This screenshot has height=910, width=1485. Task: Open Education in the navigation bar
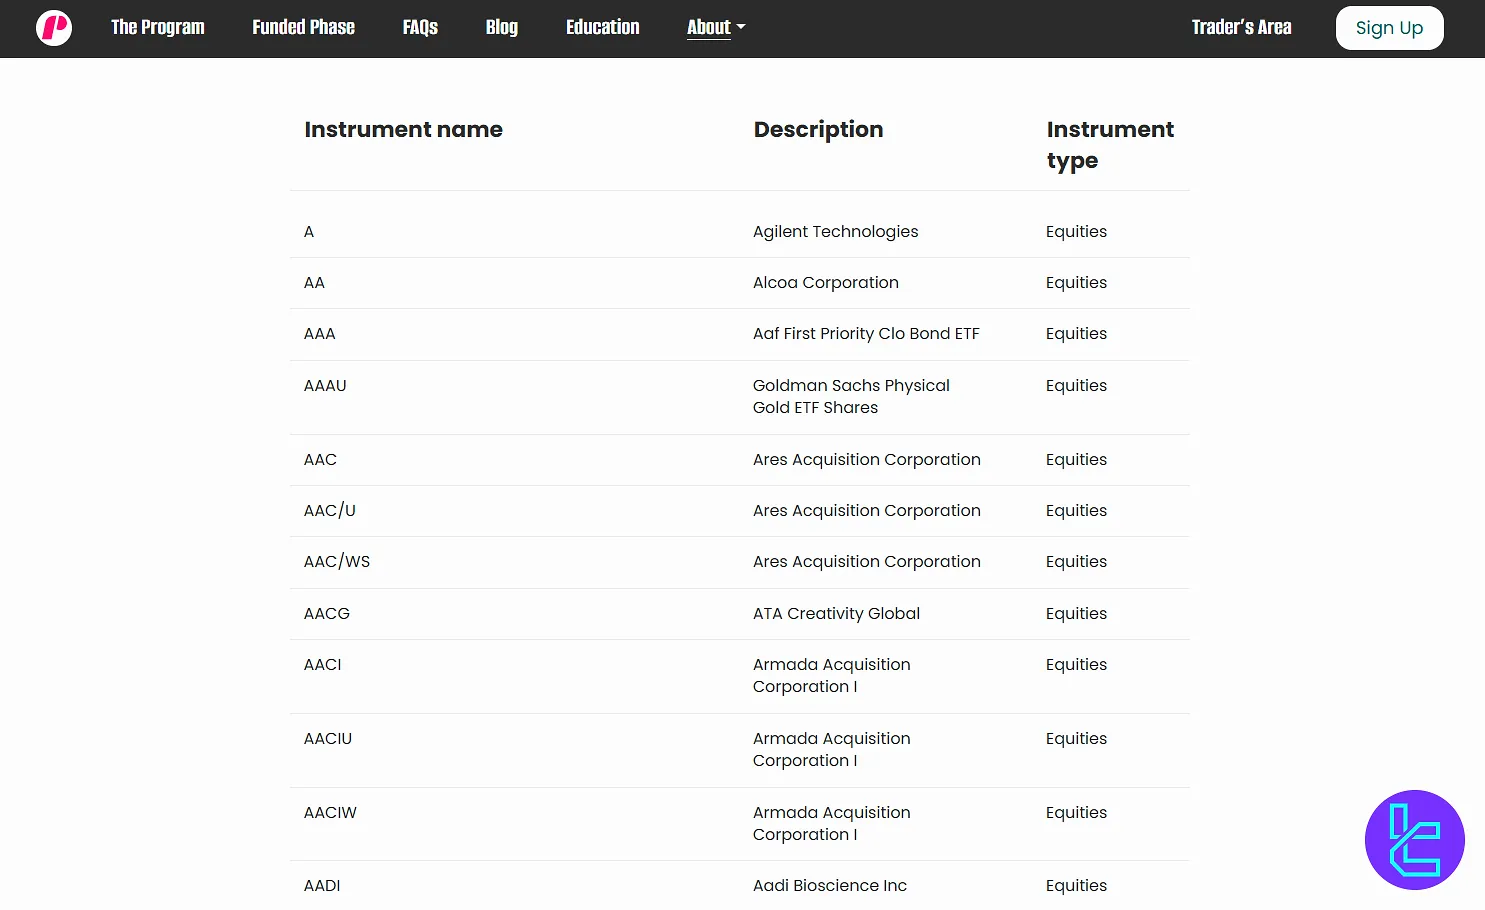click(x=603, y=28)
